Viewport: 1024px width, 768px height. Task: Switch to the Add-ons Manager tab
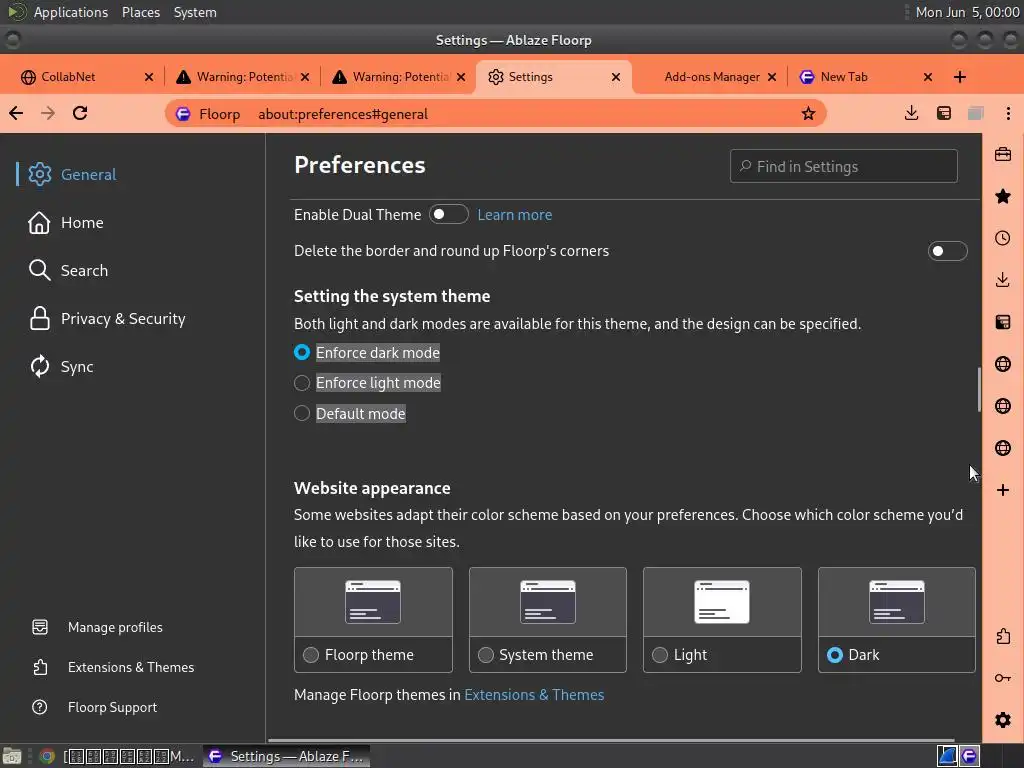click(x=709, y=77)
